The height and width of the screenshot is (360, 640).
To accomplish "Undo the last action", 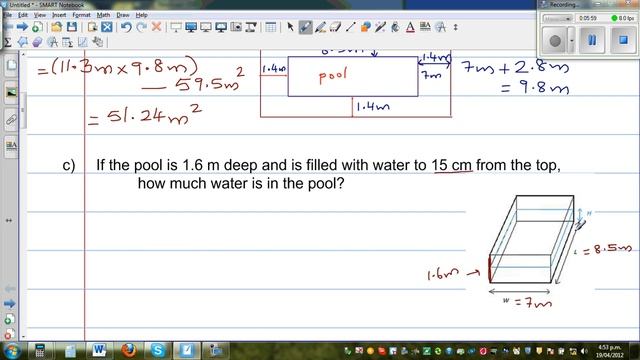I will pos(126,27).
